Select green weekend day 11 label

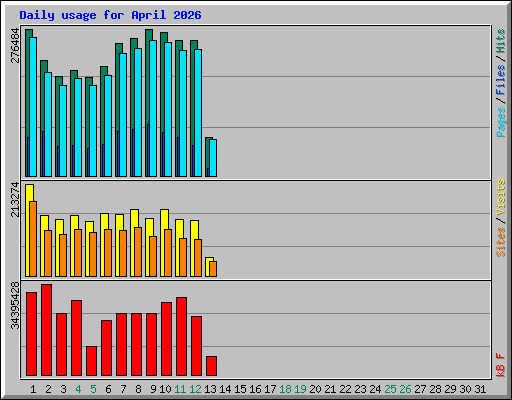click(x=180, y=389)
